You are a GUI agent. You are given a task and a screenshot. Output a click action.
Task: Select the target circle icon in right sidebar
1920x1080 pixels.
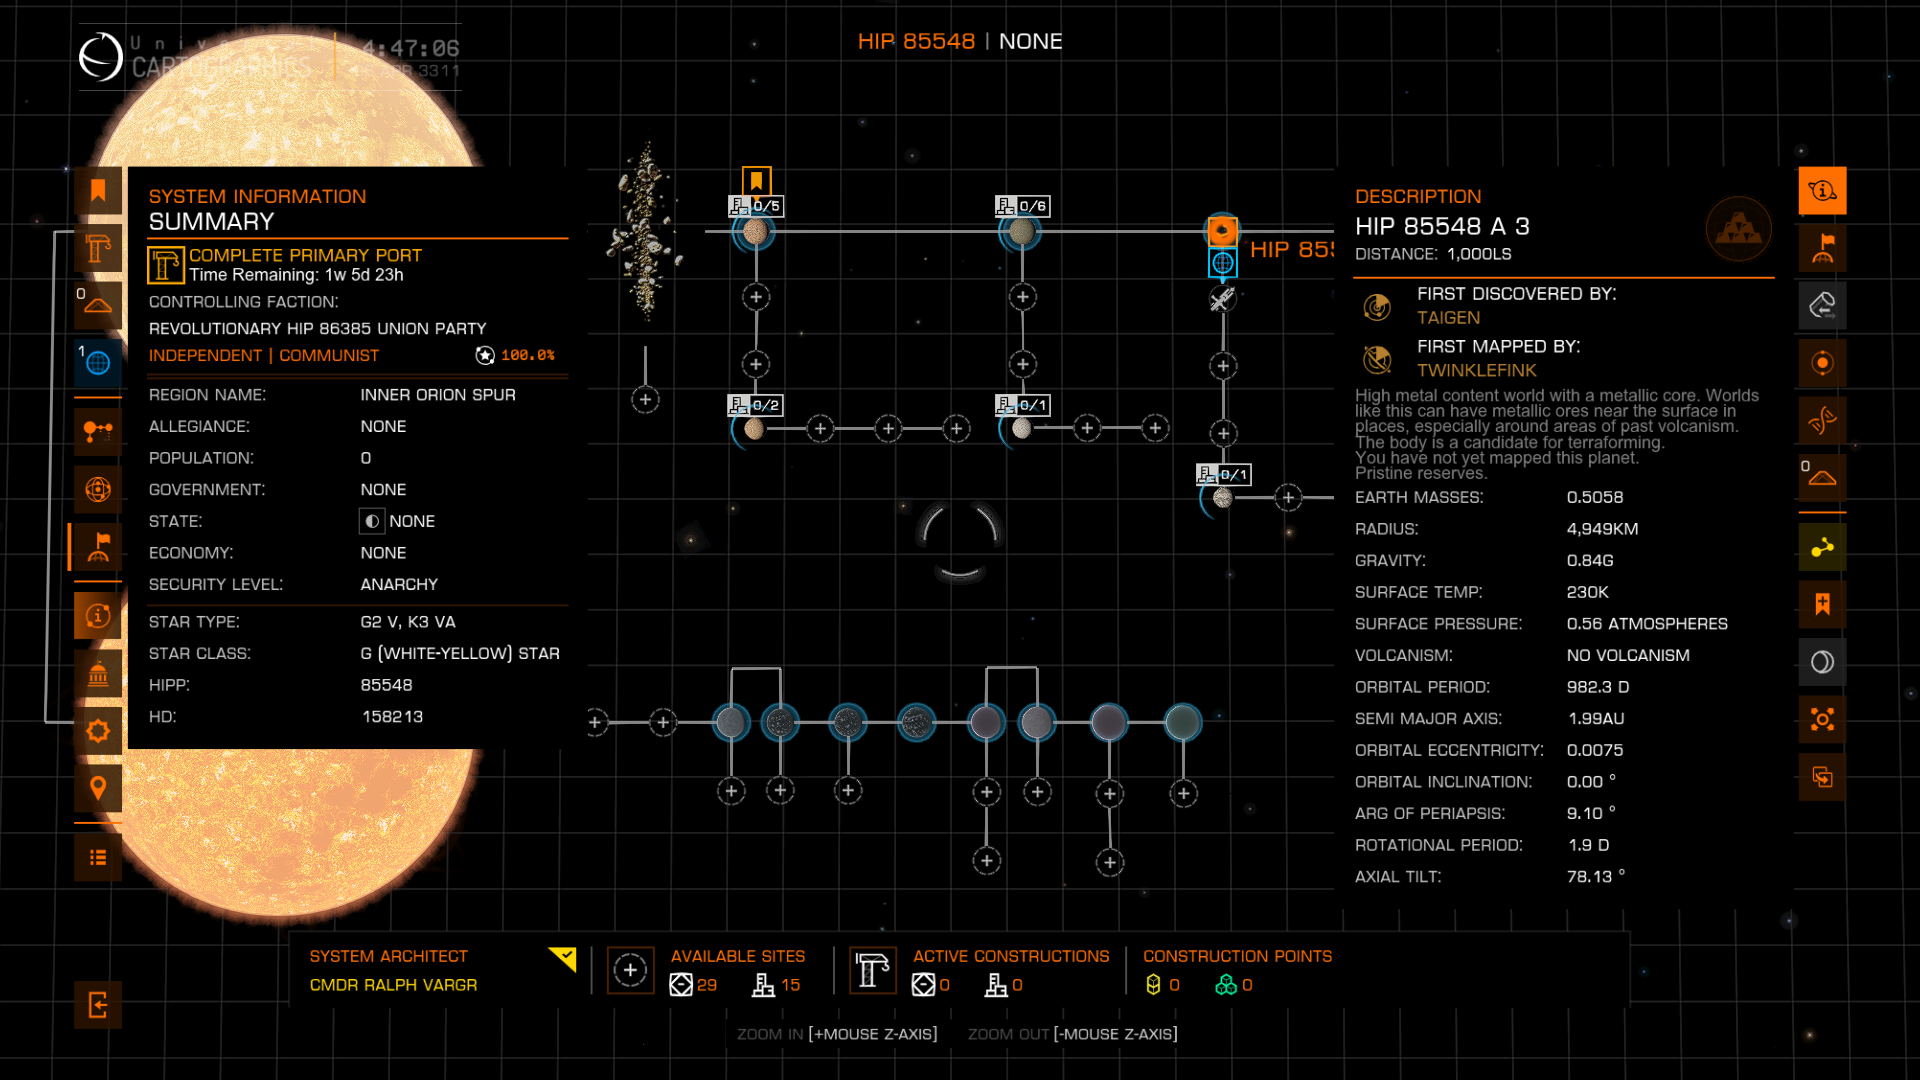pos(1822,363)
